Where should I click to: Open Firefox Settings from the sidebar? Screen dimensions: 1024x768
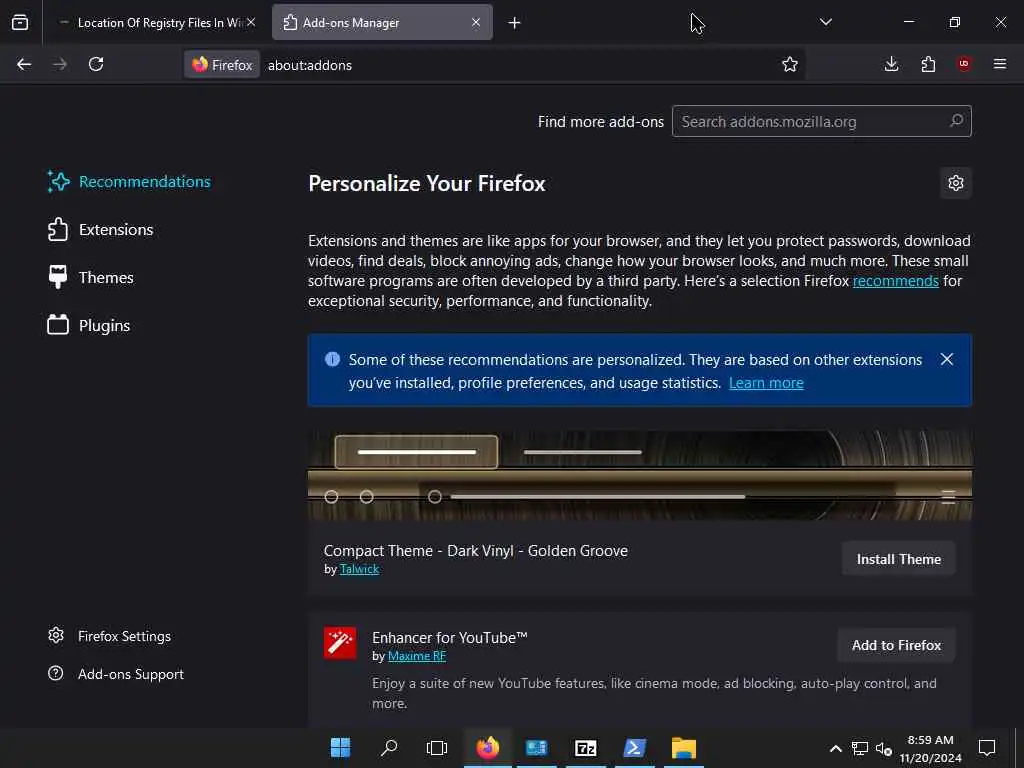click(109, 636)
